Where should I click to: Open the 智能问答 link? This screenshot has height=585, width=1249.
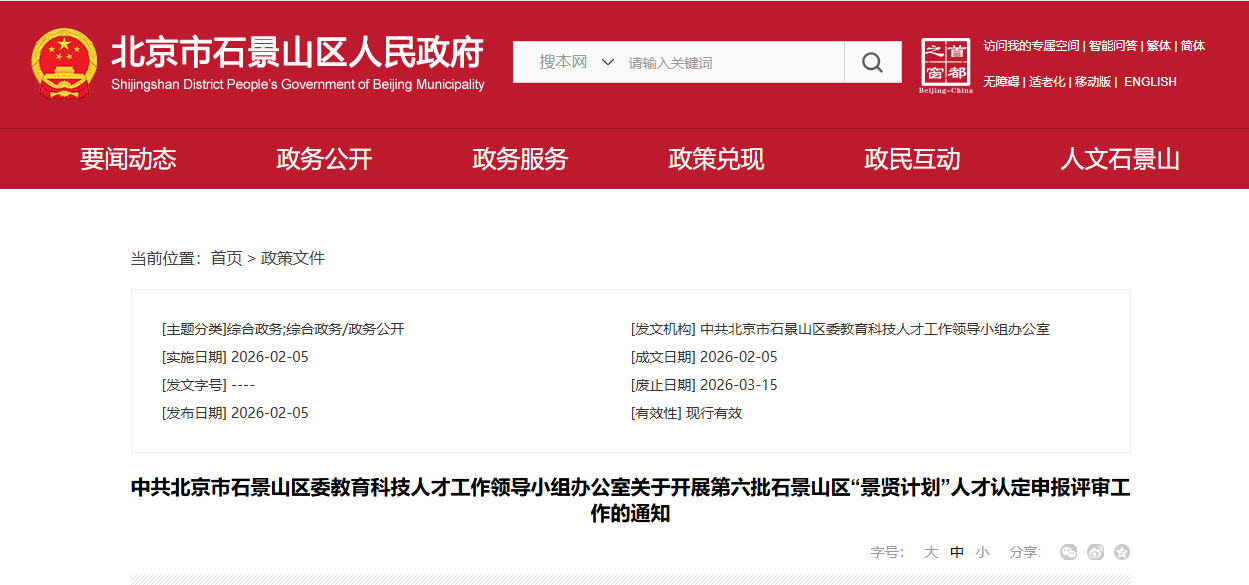coord(1113,46)
